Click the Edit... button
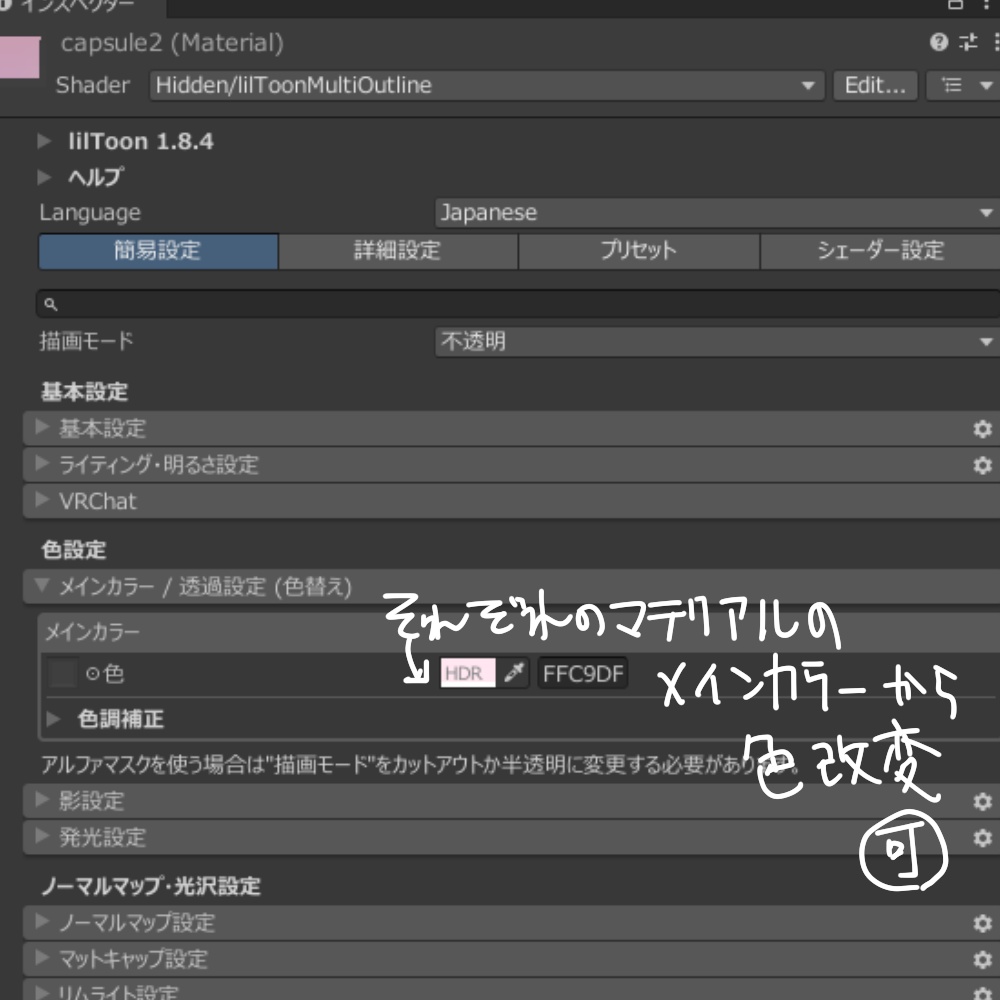The height and width of the screenshot is (1000, 1000). pos(874,85)
